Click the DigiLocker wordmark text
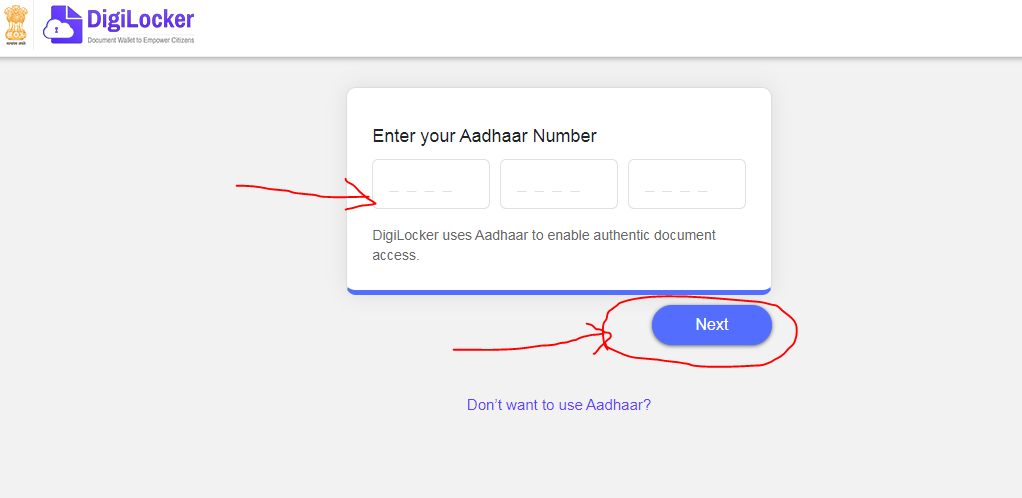 pos(140,19)
